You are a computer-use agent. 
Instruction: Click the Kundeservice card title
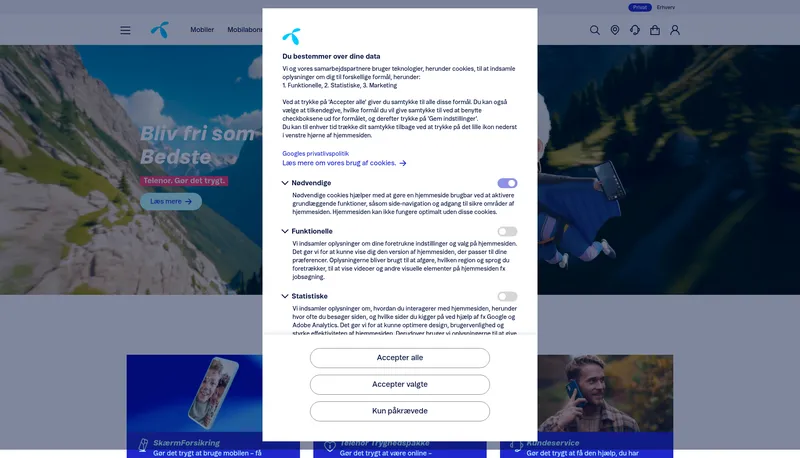pyautogui.click(x=553, y=443)
